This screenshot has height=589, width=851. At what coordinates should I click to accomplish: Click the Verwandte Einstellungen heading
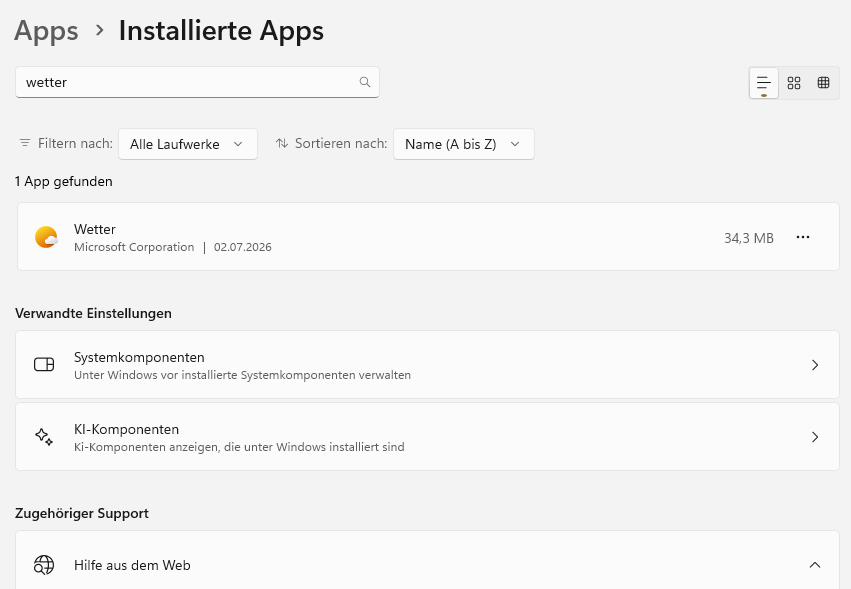pos(93,313)
